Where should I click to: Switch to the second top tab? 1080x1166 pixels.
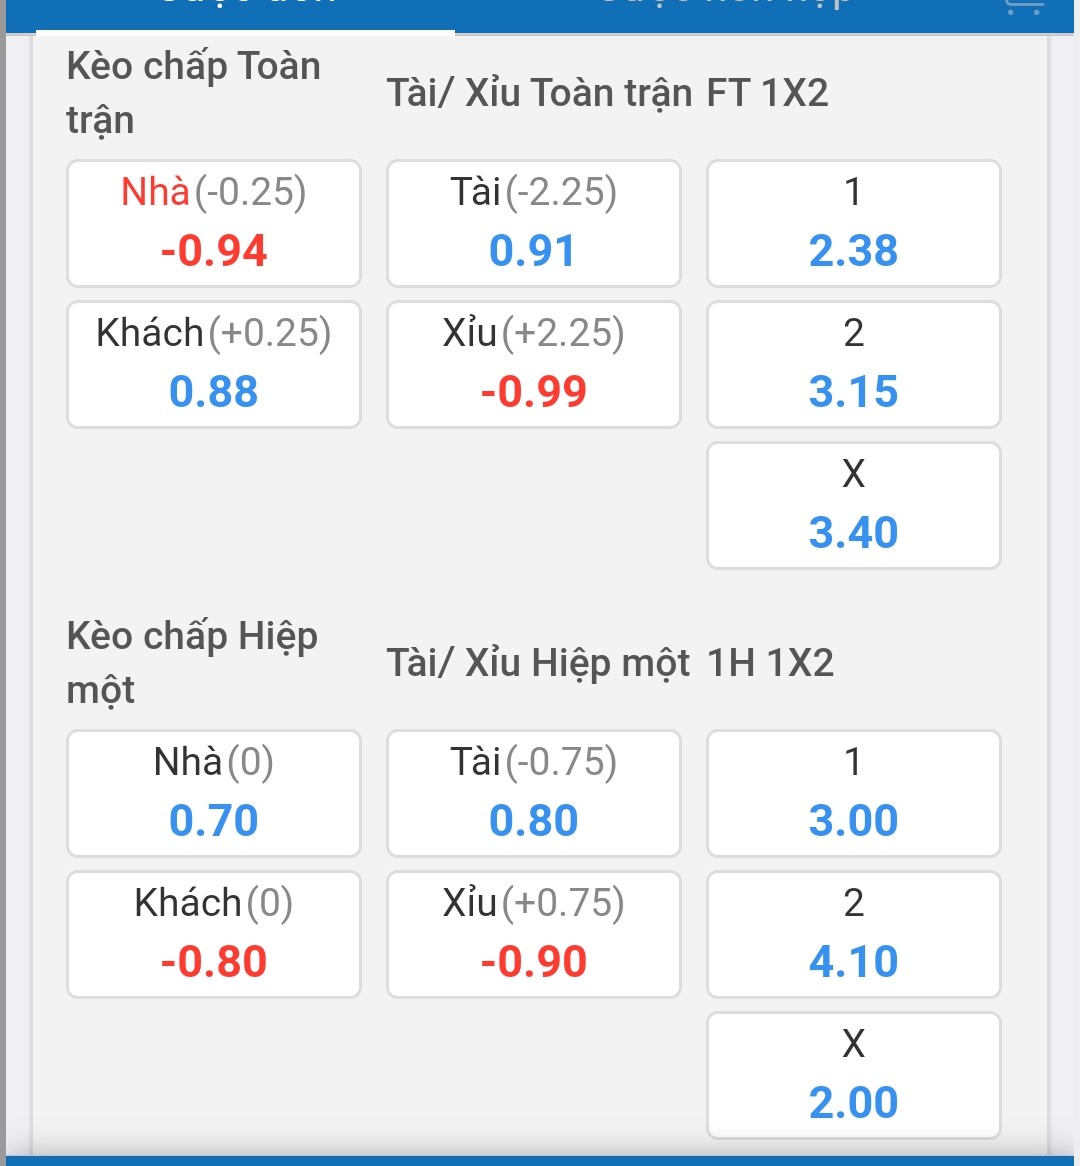pyautogui.click(x=725, y=15)
